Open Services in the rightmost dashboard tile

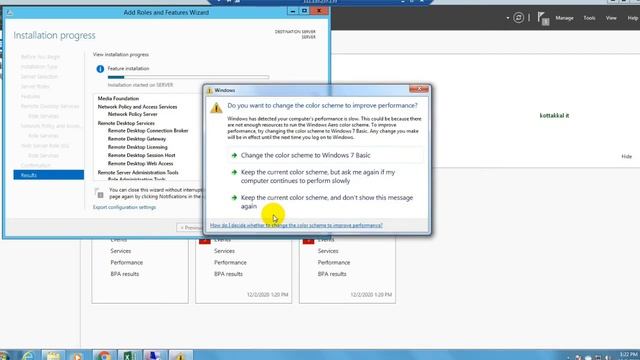tap(328, 251)
